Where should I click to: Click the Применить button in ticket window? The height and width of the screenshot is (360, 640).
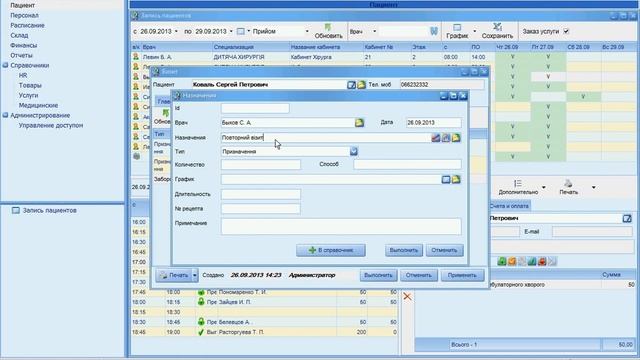coord(462,275)
